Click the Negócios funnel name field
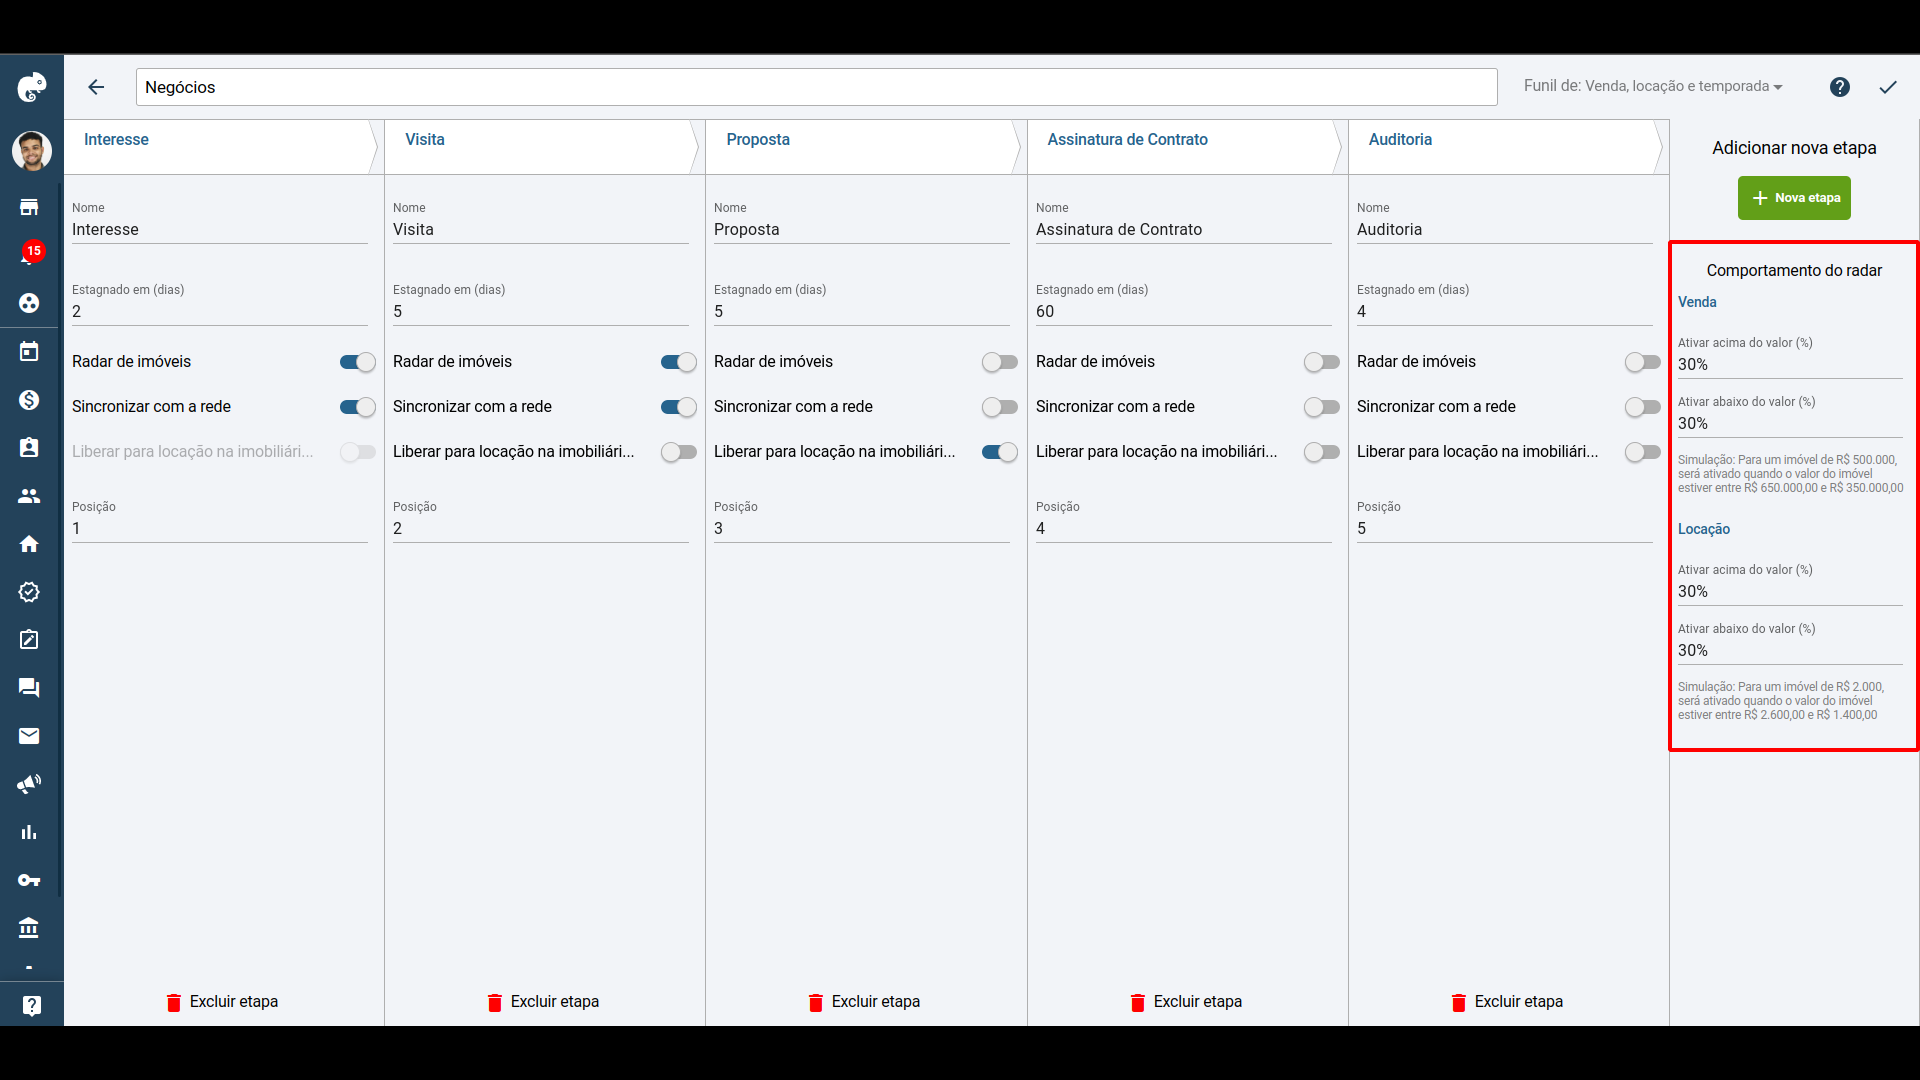Screen dimensions: 1920x1080 click(x=816, y=87)
